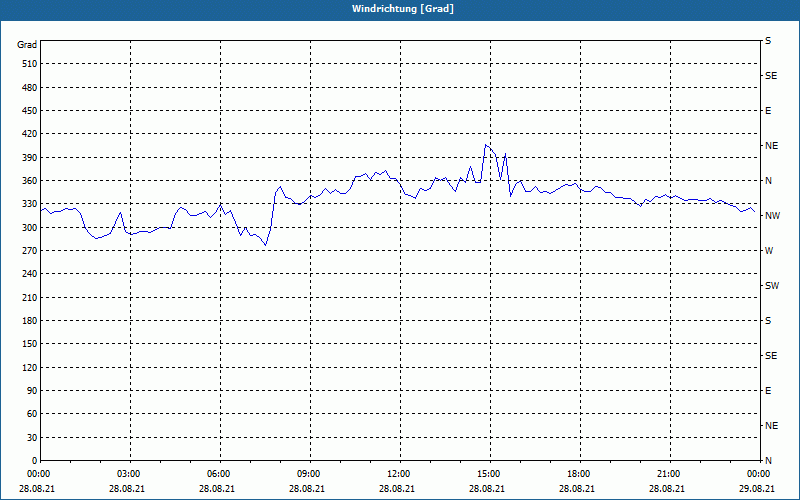This screenshot has height=500, width=800.
Task: Click the 450 y-axis value
Action: click(x=30, y=111)
